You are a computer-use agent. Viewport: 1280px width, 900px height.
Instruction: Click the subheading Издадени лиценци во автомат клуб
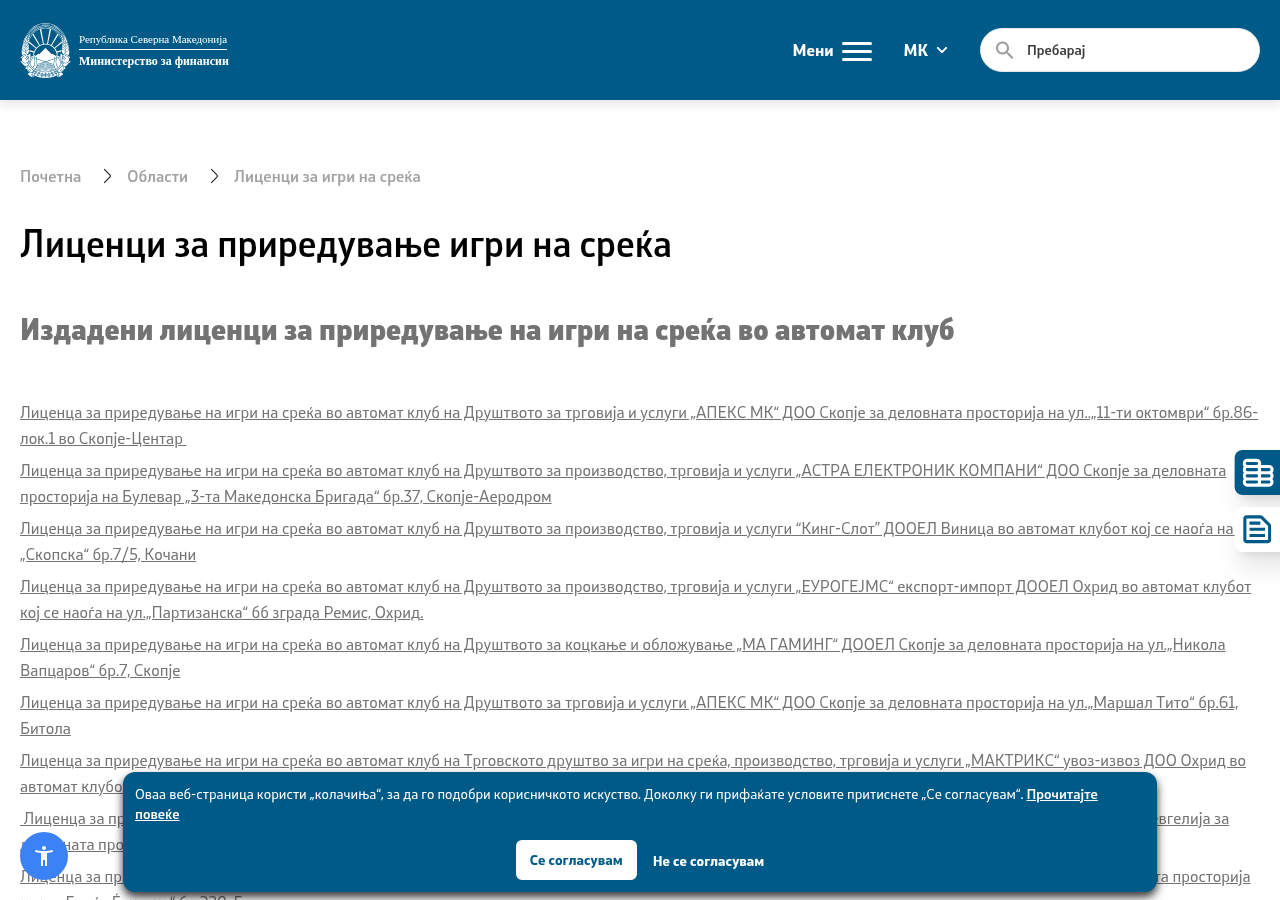[x=487, y=329]
